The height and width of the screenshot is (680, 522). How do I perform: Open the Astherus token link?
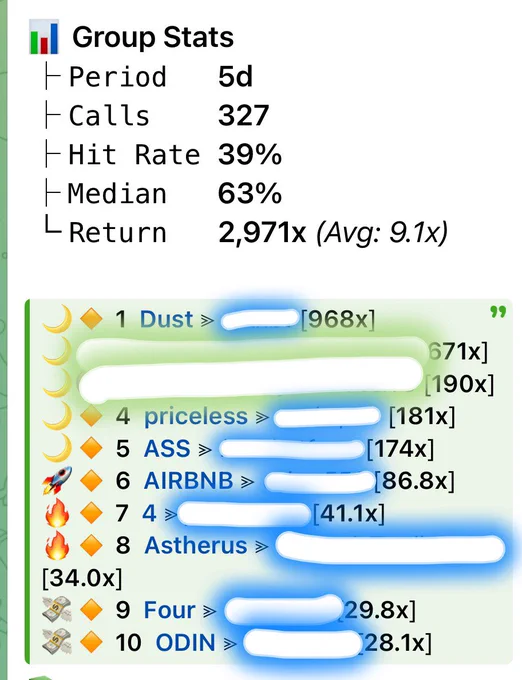pyautogui.click(x=196, y=545)
